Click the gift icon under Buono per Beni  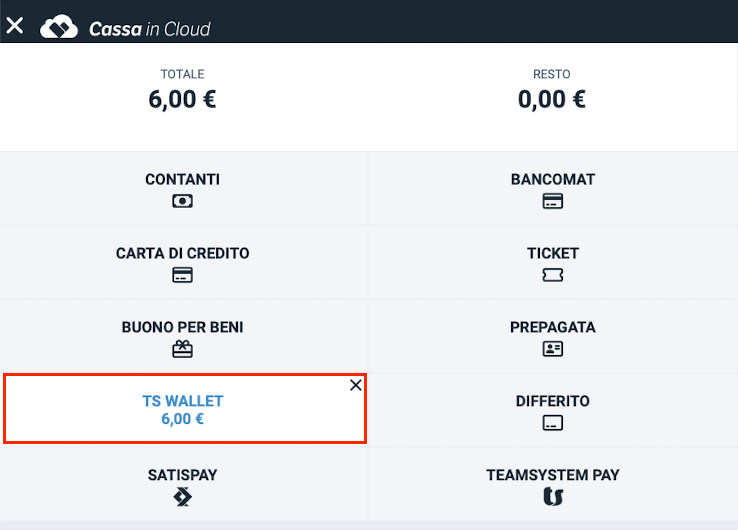coord(182,349)
